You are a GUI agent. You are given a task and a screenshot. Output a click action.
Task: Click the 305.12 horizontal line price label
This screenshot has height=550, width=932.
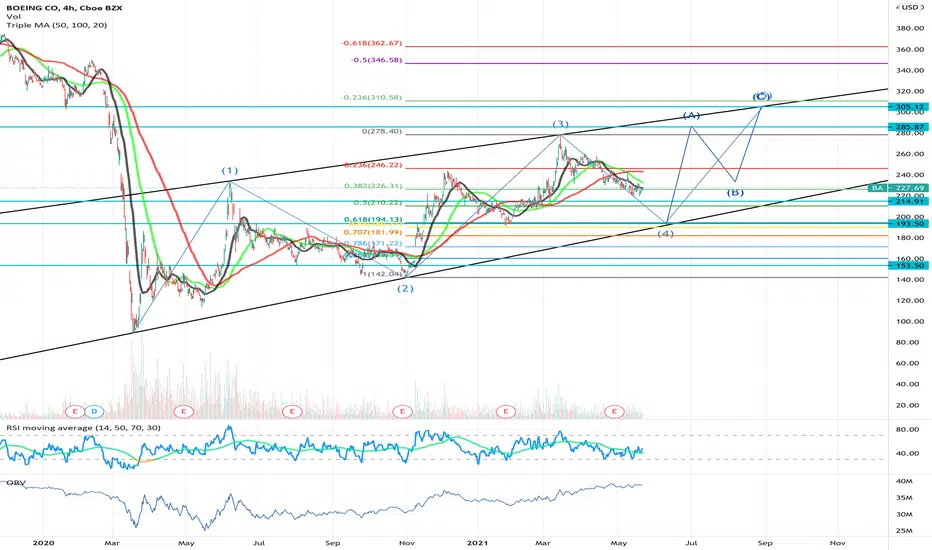[x=908, y=107]
